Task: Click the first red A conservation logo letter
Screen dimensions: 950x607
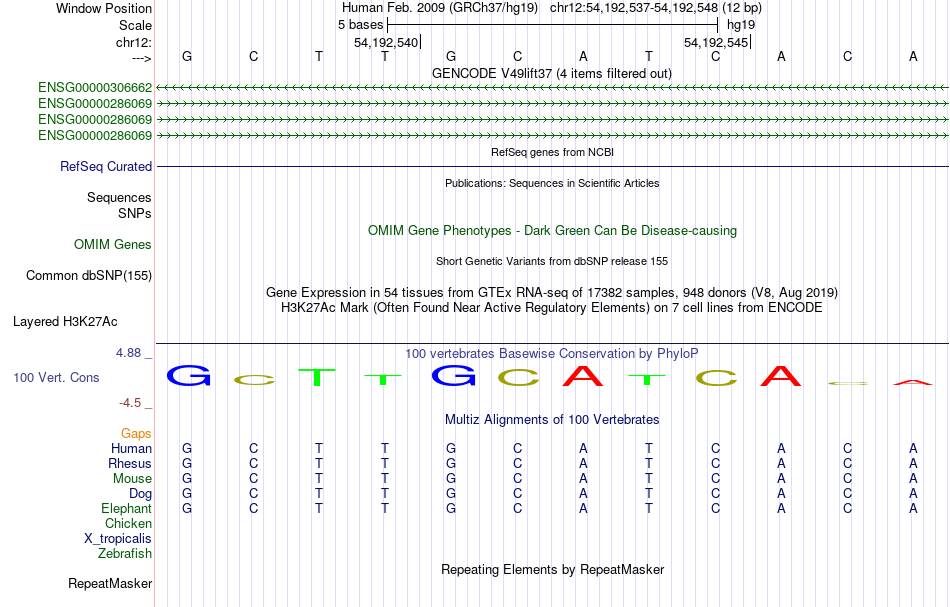Action: click(583, 376)
